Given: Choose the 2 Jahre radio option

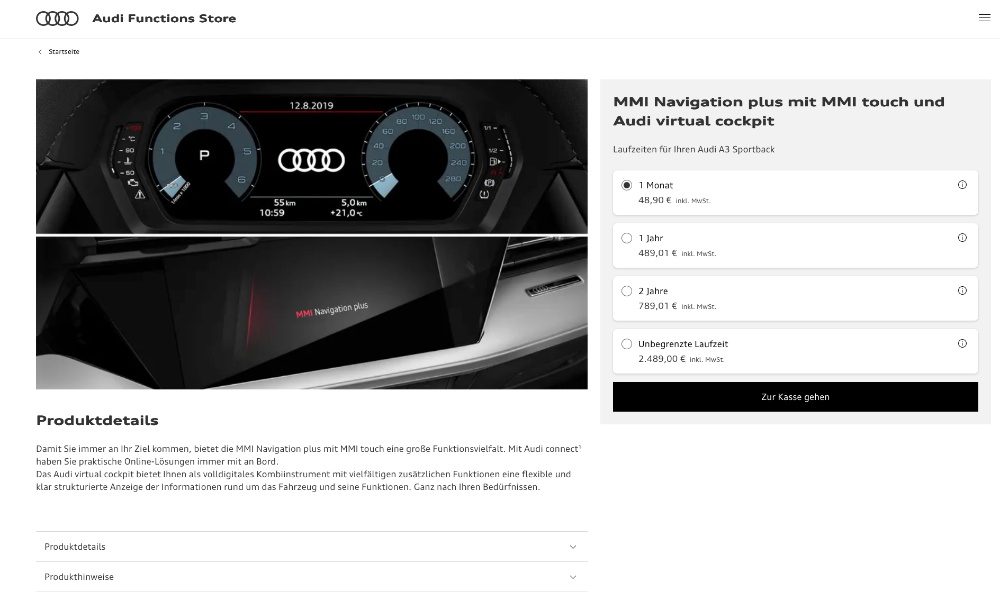Looking at the screenshot, I should (627, 291).
